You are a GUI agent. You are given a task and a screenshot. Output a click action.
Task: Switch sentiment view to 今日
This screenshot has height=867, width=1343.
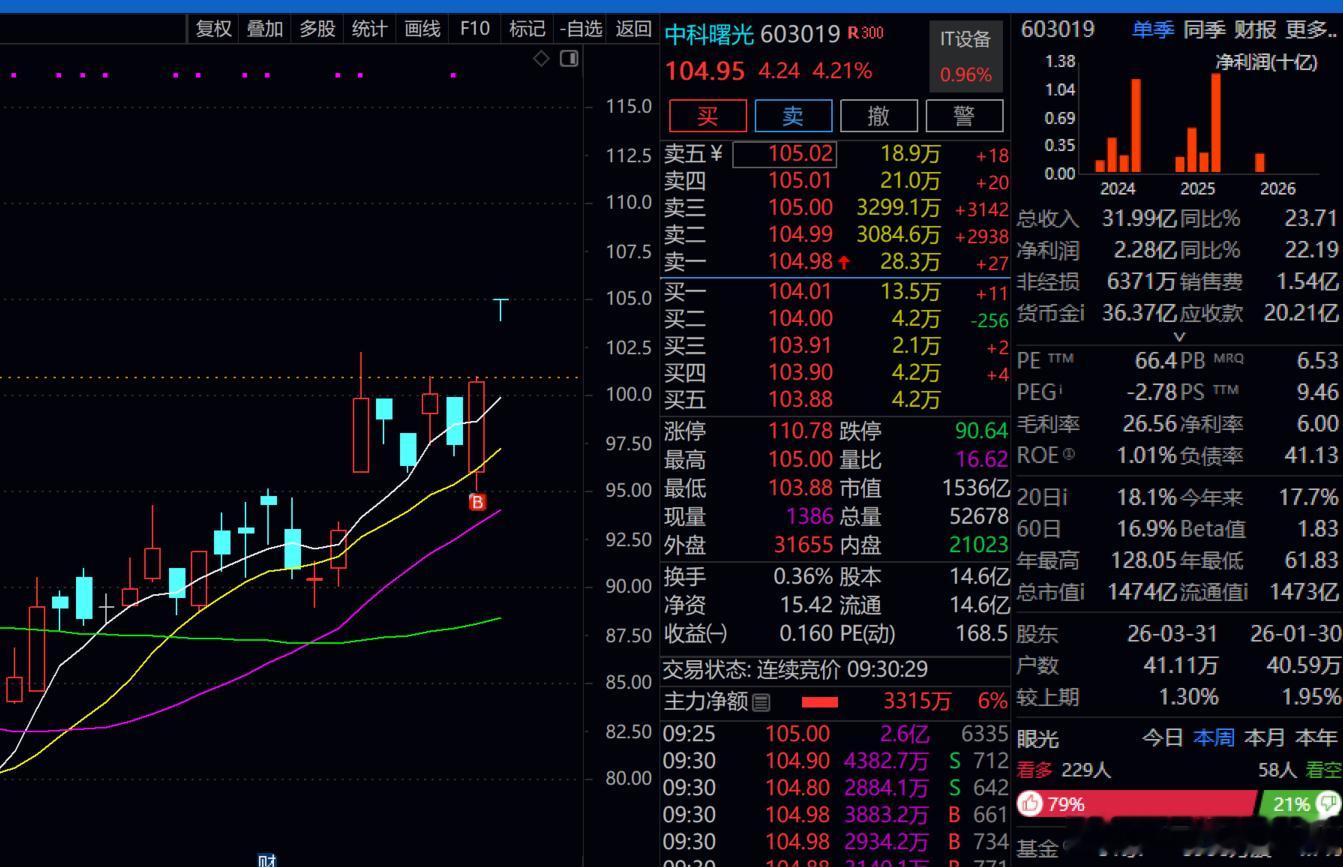(x=1163, y=738)
